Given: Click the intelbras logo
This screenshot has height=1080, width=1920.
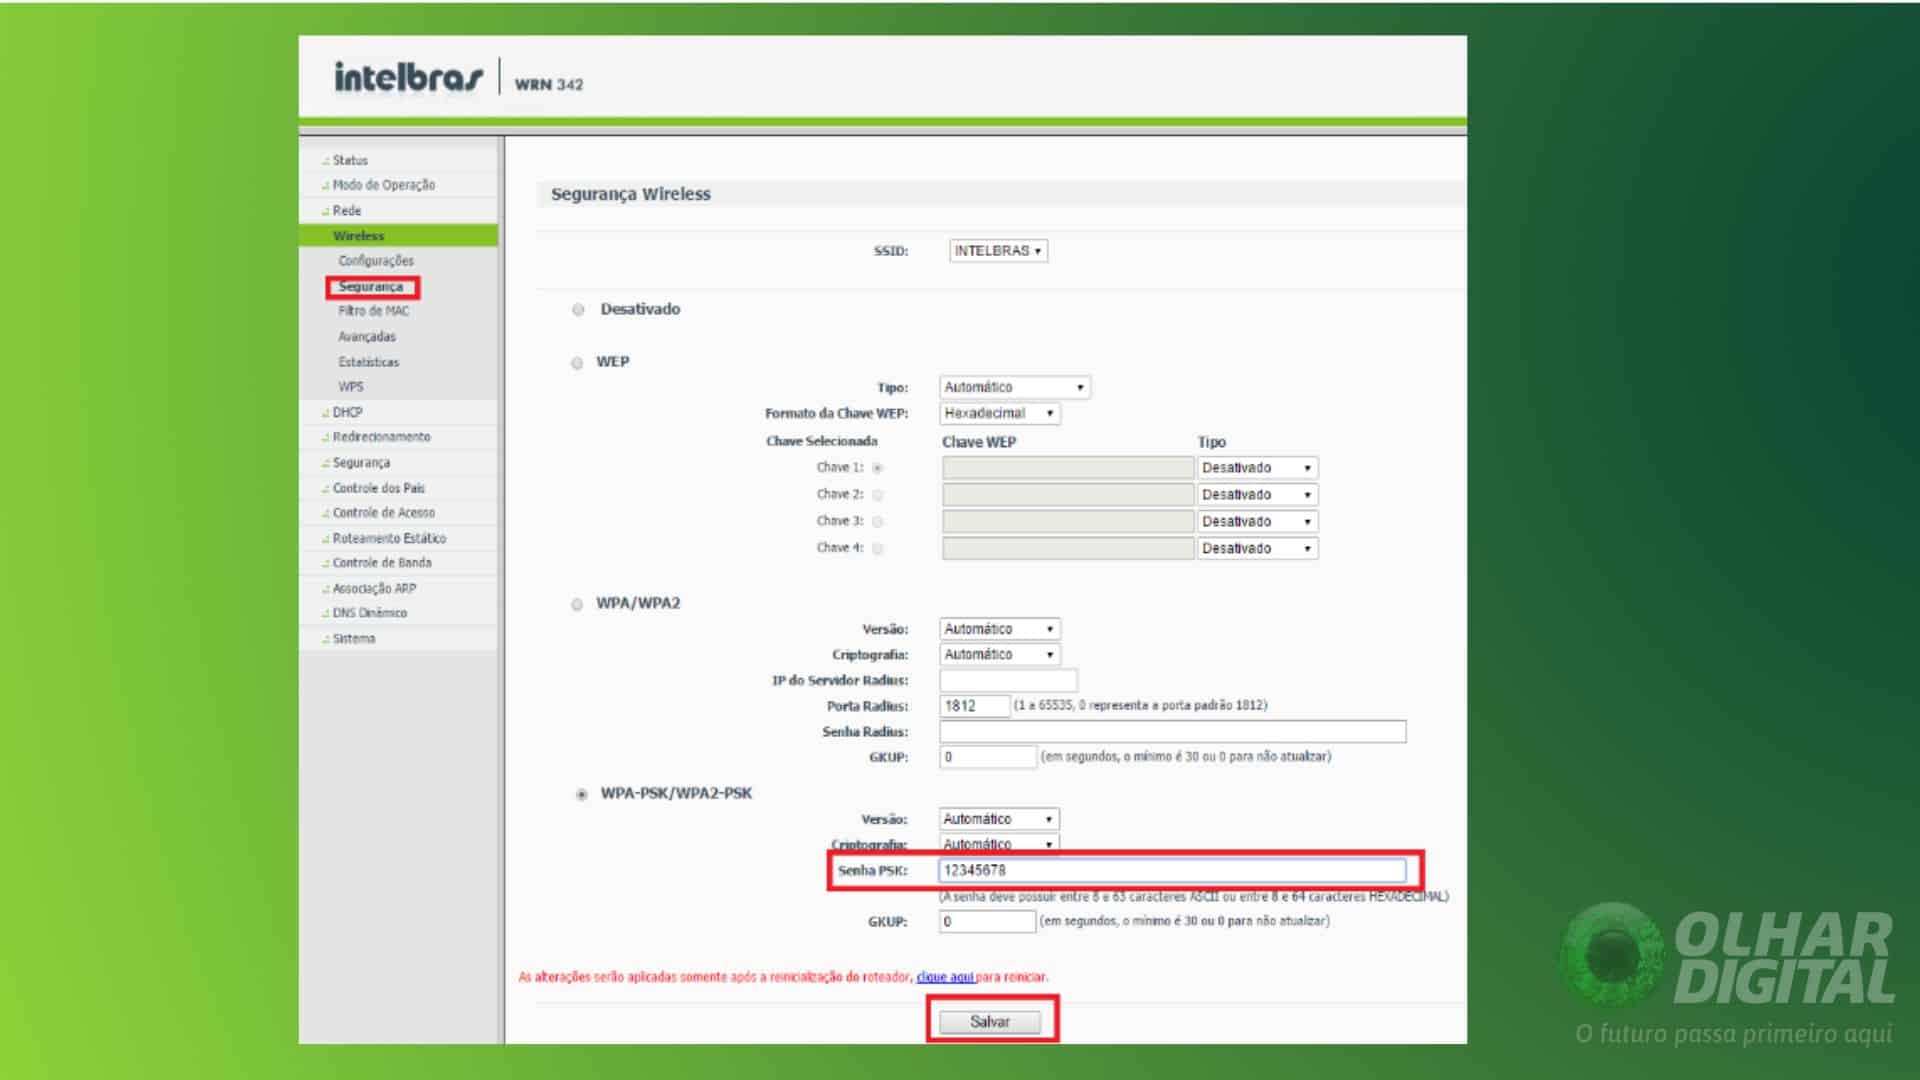Looking at the screenshot, I should [408, 77].
